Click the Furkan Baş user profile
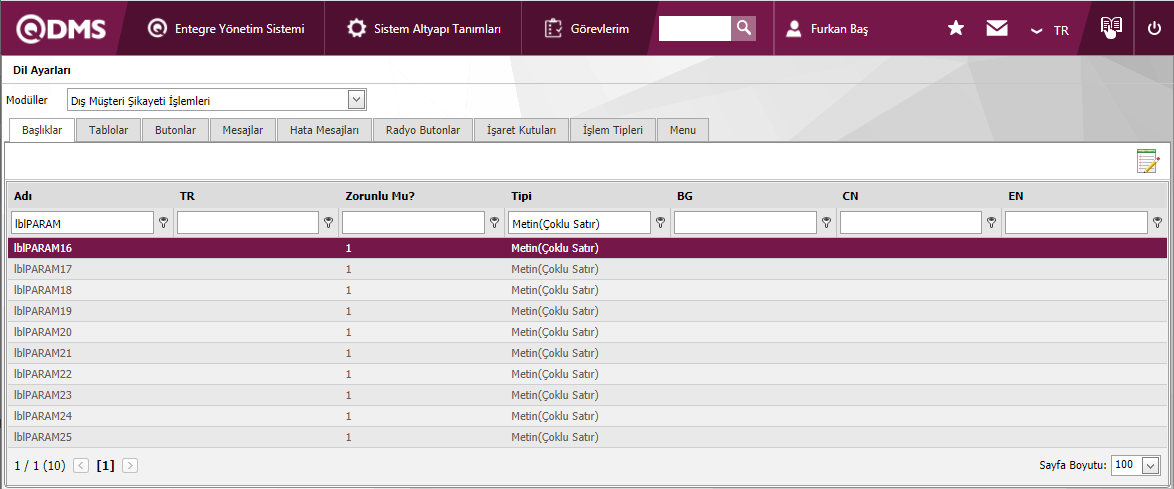This screenshot has height=489, width=1174. pos(826,29)
